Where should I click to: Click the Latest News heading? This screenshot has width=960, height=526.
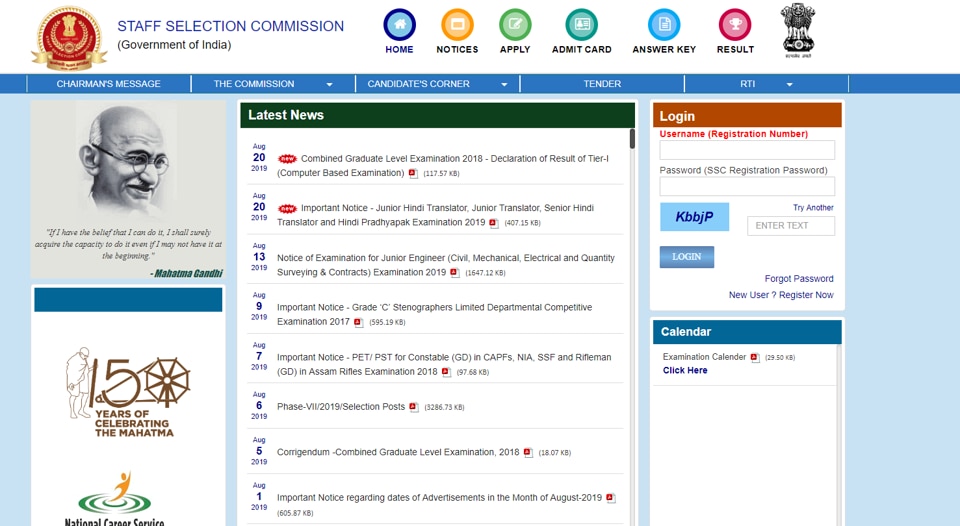click(286, 115)
